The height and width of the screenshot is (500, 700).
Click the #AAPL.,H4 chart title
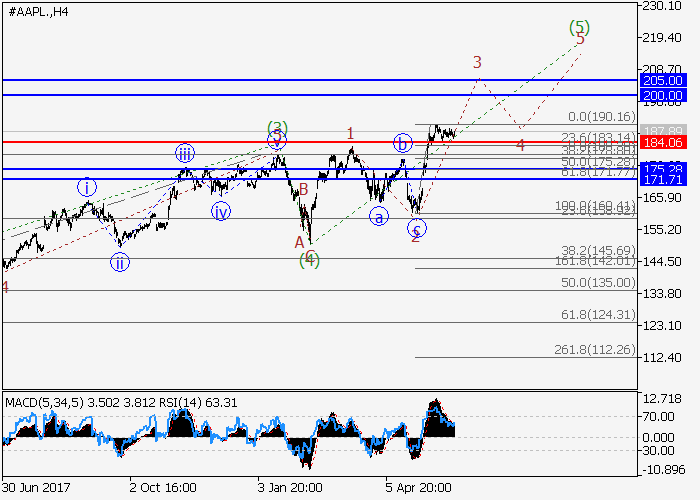pos(40,11)
